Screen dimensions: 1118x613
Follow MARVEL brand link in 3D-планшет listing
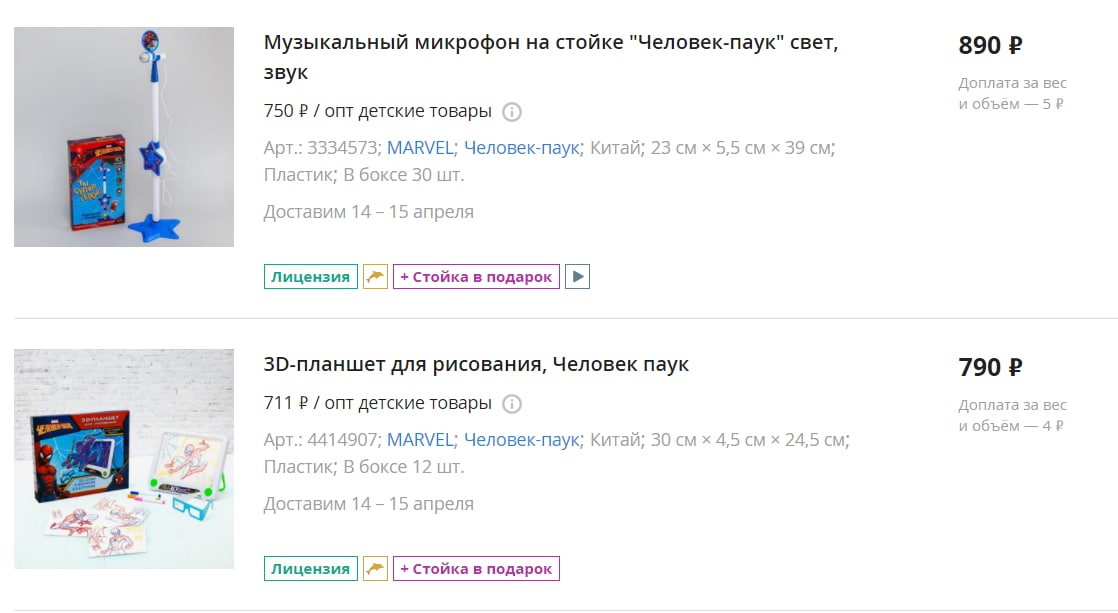(x=420, y=440)
